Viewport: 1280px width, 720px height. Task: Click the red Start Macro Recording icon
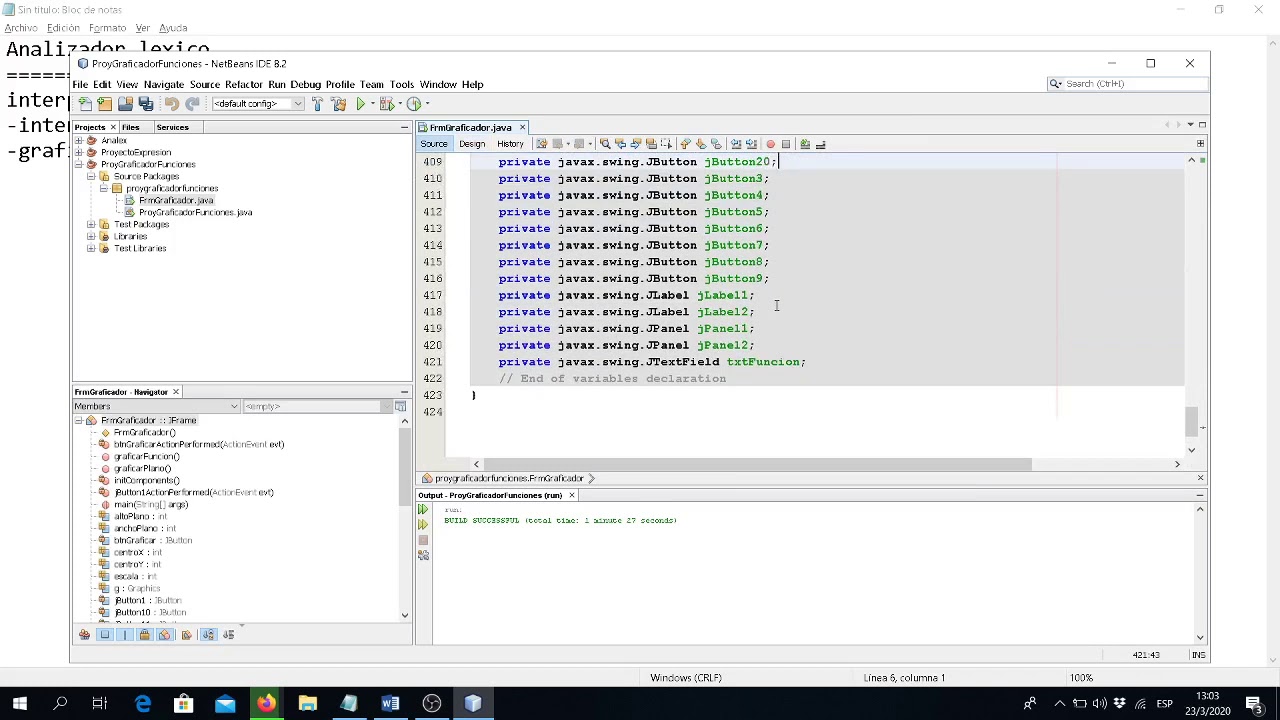pyautogui.click(x=770, y=144)
